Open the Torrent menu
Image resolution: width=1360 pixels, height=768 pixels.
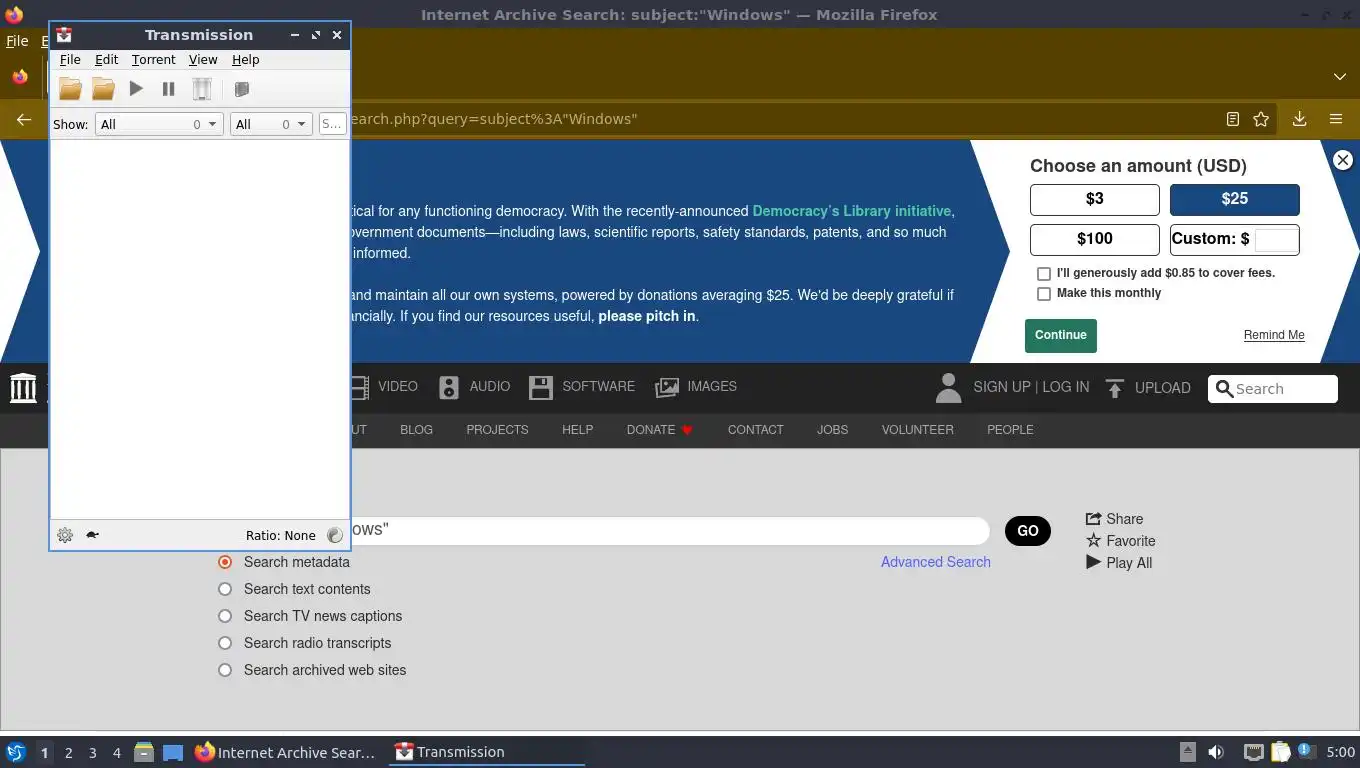pyautogui.click(x=153, y=60)
